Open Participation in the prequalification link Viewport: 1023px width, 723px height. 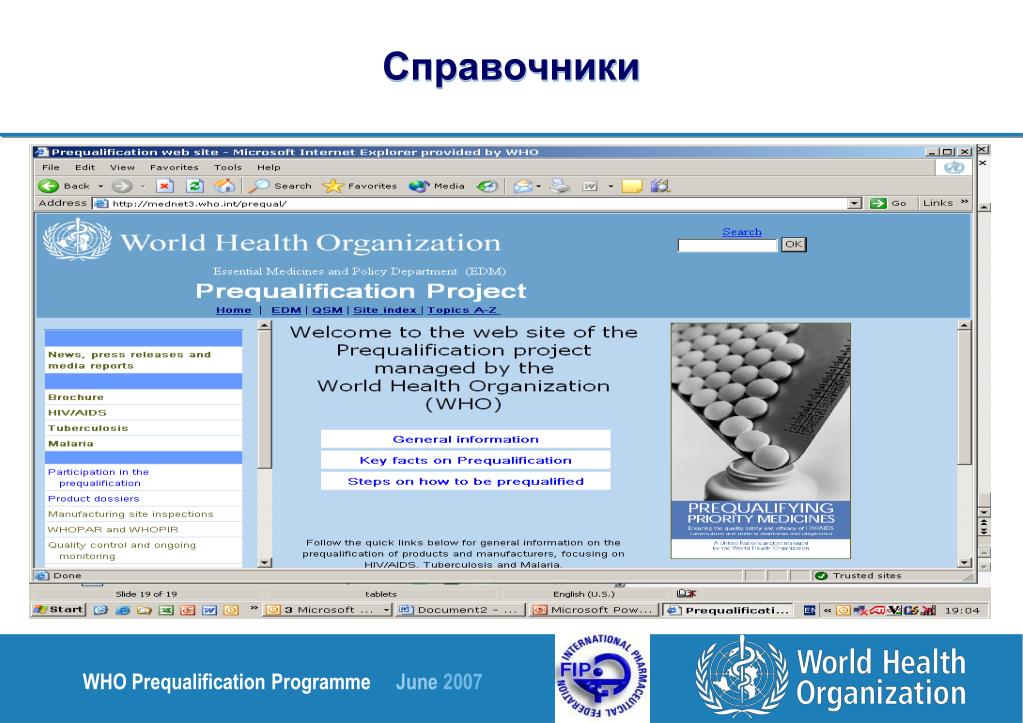99,478
